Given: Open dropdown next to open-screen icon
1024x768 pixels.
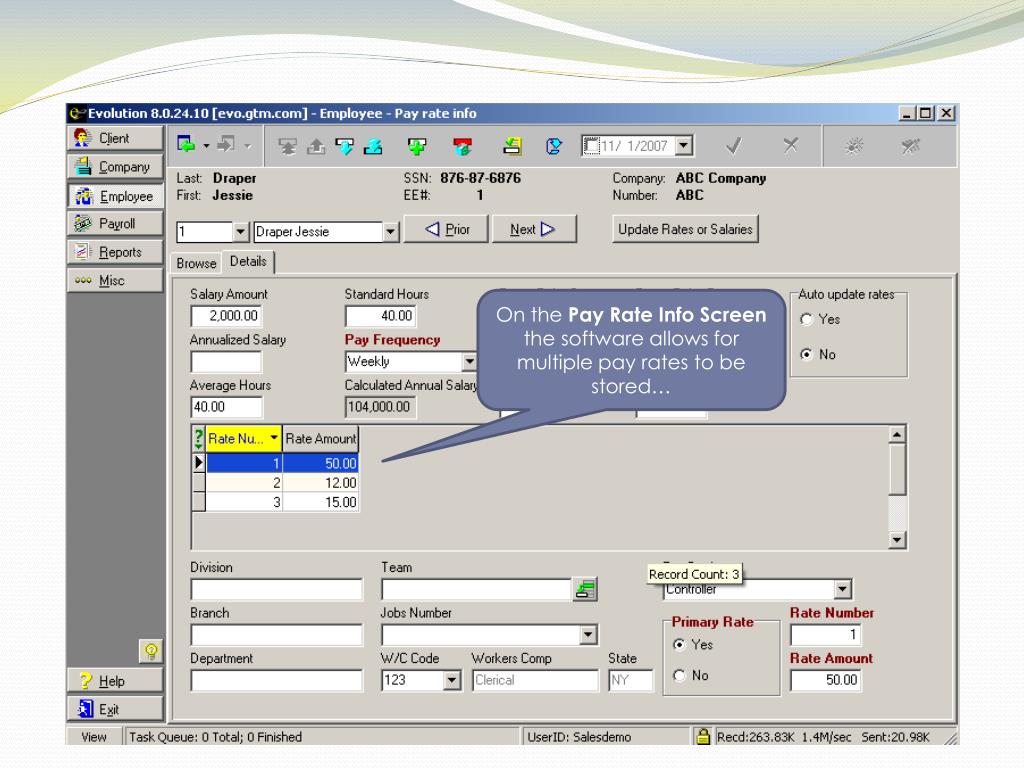Looking at the screenshot, I should pyautogui.click(x=206, y=146).
